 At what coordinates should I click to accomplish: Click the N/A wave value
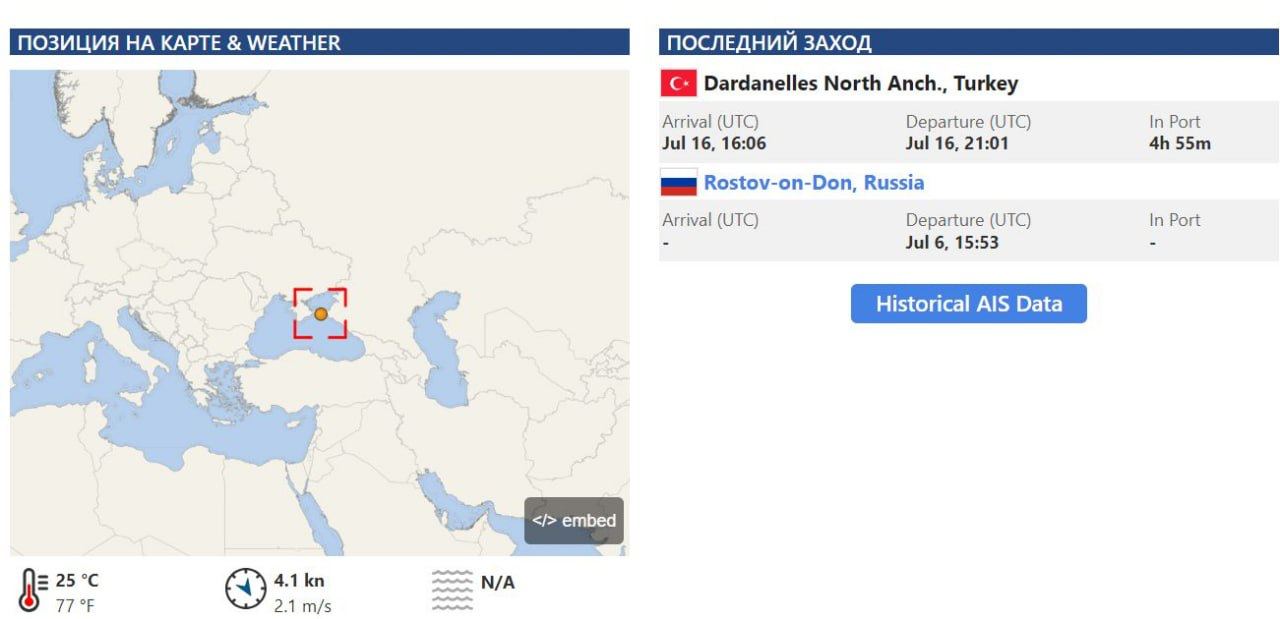click(498, 582)
